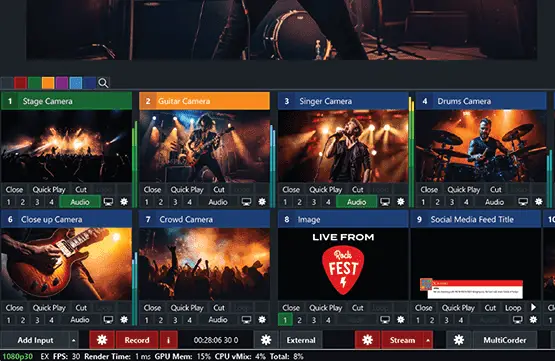The image size is (555, 361).
Task: Play the Social Media Feed Title input
Action: pos(533,307)
